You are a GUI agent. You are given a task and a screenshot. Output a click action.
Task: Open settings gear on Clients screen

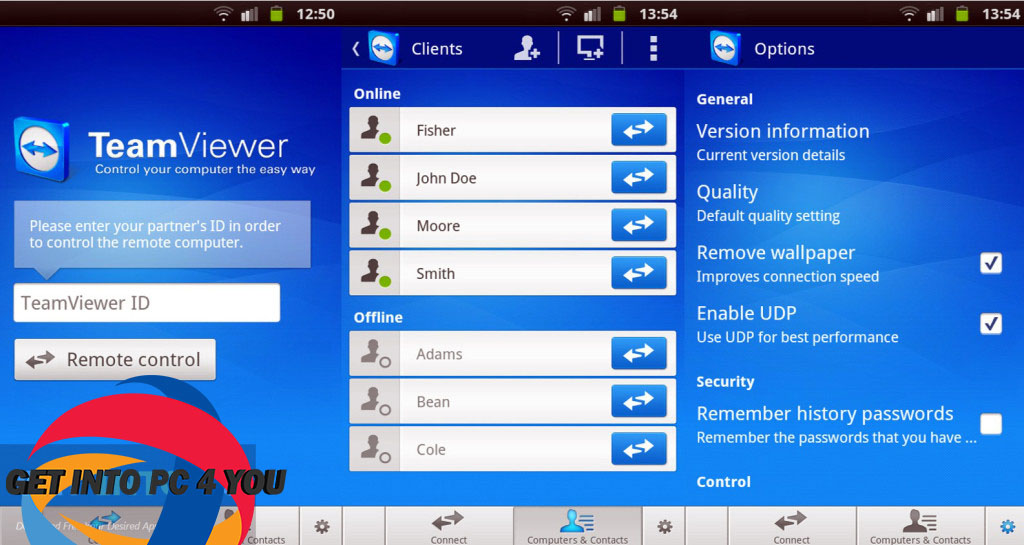click(x=664, y=526)
